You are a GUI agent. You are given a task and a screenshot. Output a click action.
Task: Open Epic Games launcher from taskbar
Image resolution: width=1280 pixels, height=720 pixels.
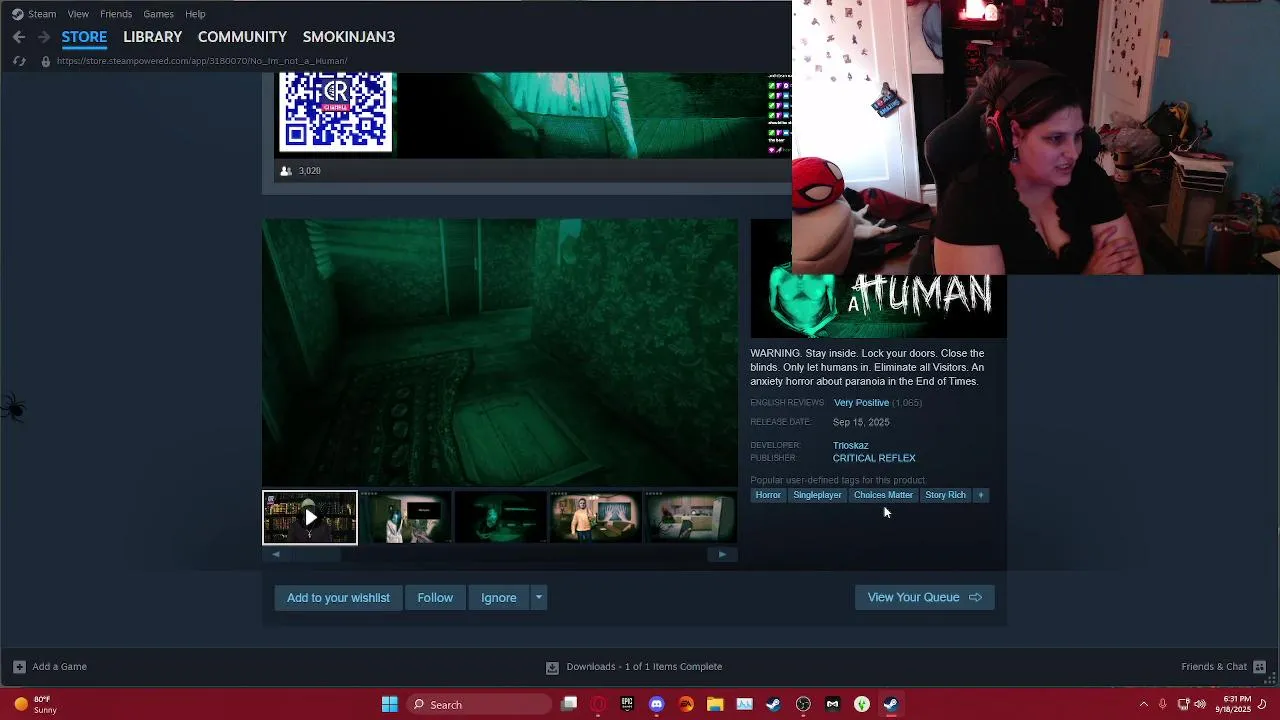627,704
